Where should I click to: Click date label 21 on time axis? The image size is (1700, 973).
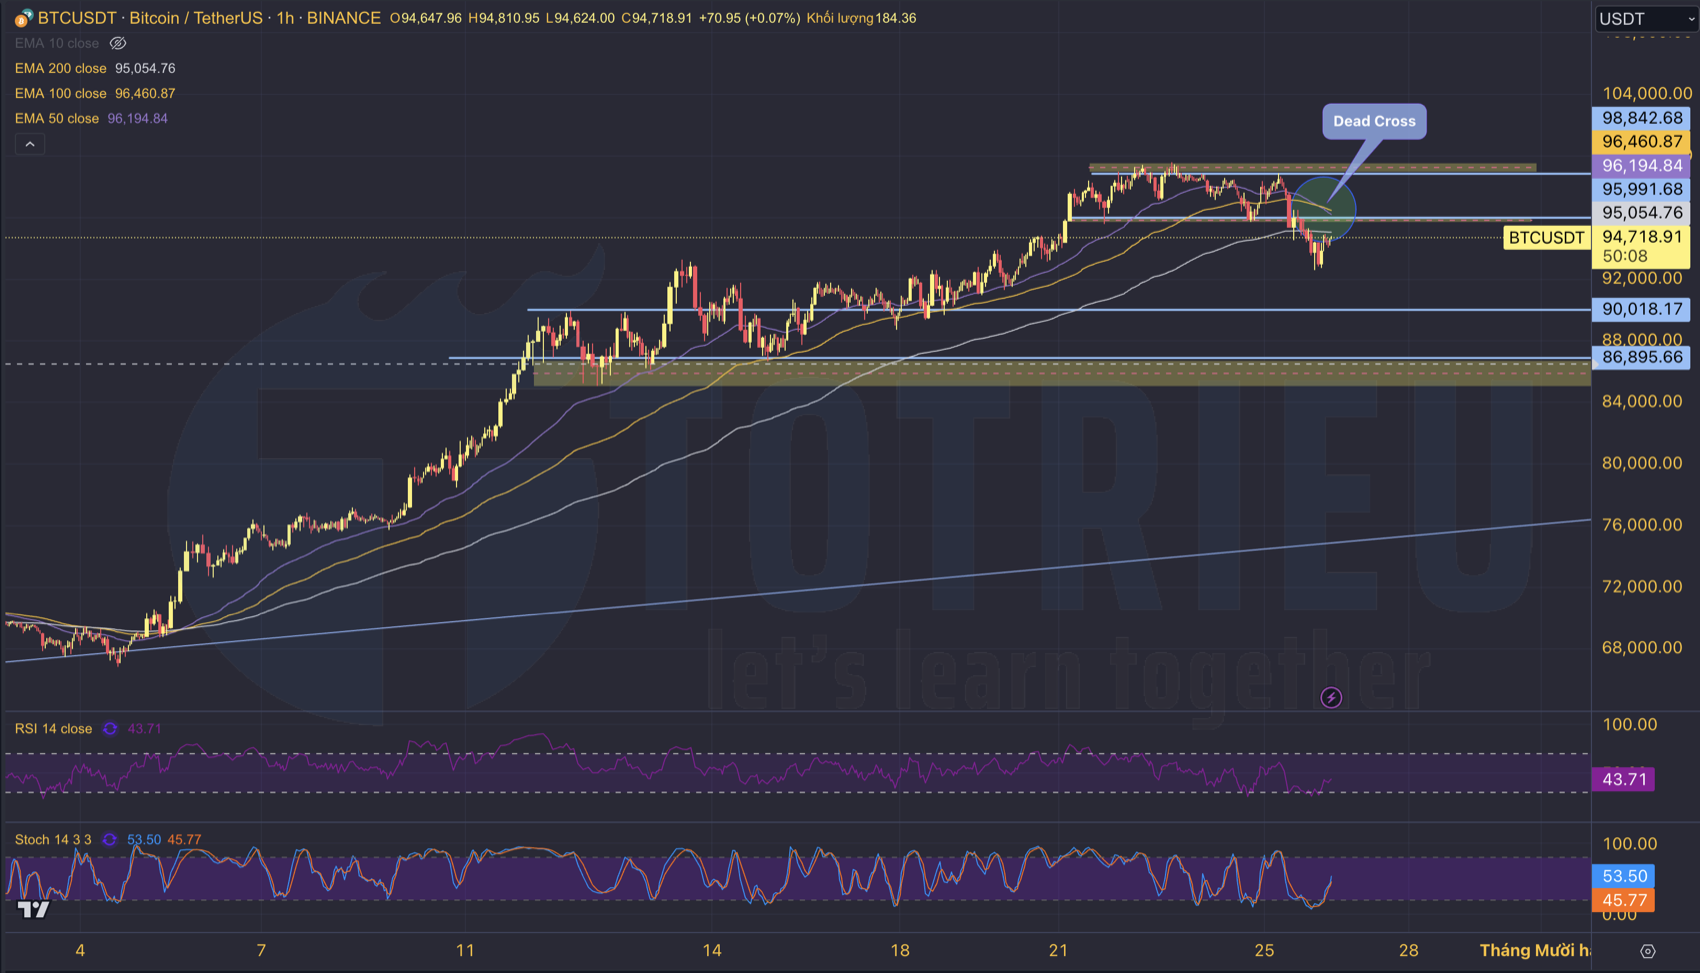click(x=1059, y=951)
